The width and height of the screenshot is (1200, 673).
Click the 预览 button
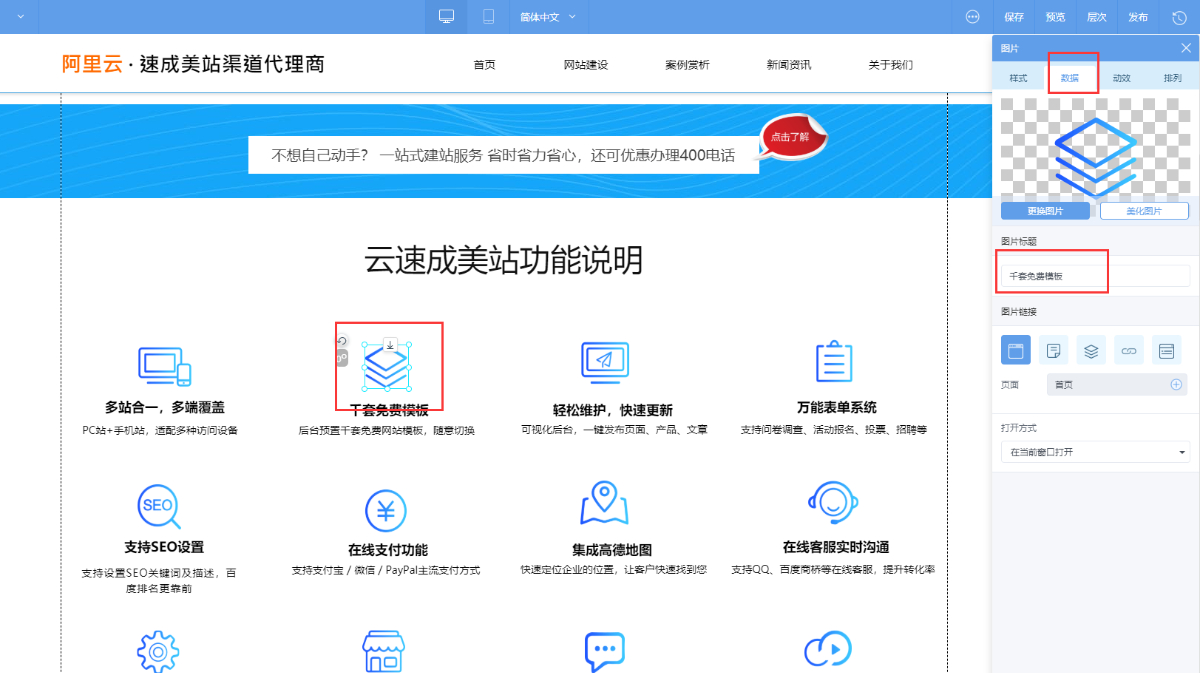click(x=1056, y=17)
